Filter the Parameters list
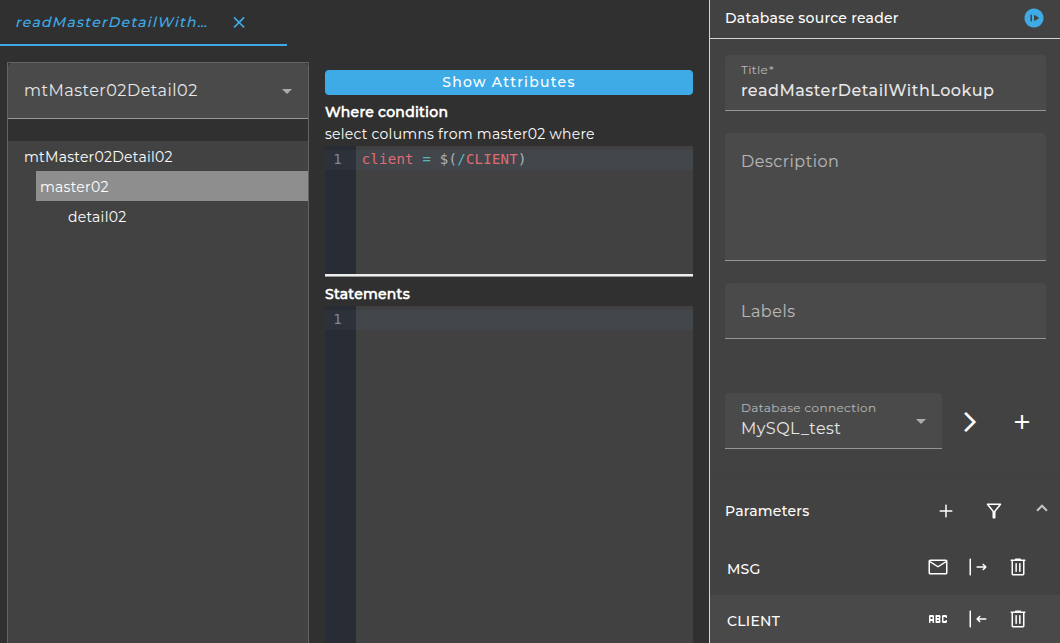The width and height of the screenshot is (1060, 643). [994, 511]
